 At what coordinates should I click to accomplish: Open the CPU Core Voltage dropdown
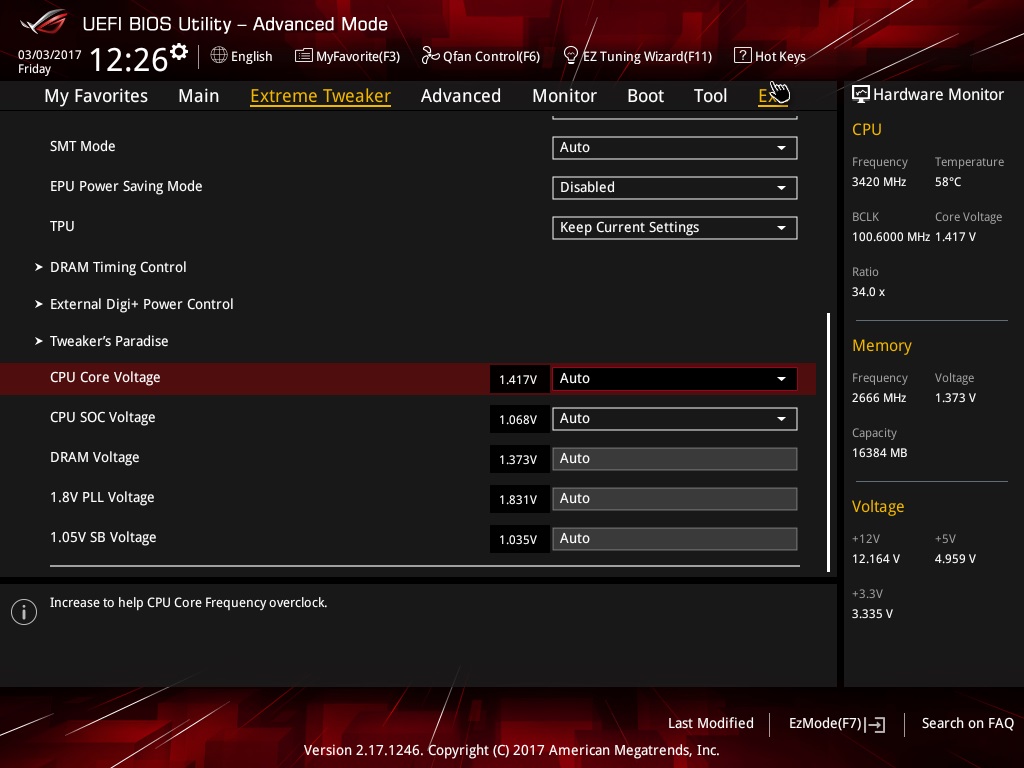coord(675,379)
